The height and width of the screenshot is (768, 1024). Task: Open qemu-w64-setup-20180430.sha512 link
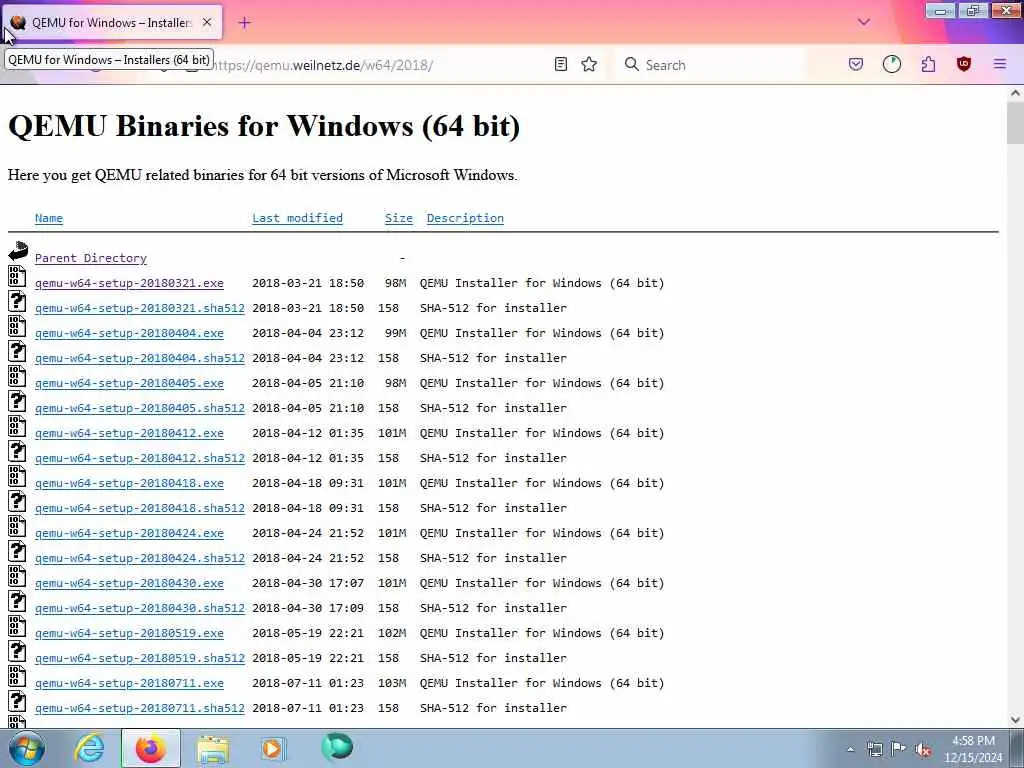pos(140,608)
